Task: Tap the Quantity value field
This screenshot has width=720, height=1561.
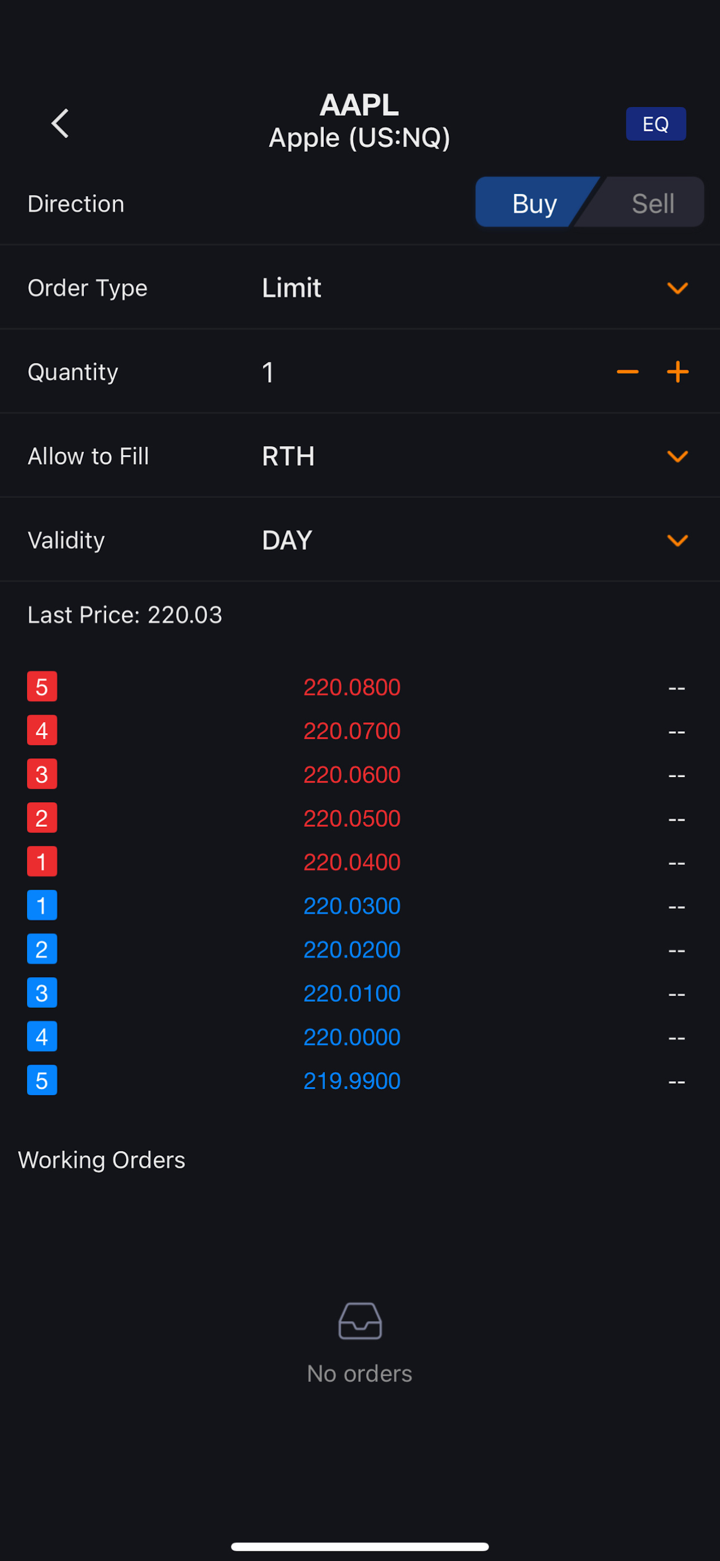Action: click(x=268, y=372)
